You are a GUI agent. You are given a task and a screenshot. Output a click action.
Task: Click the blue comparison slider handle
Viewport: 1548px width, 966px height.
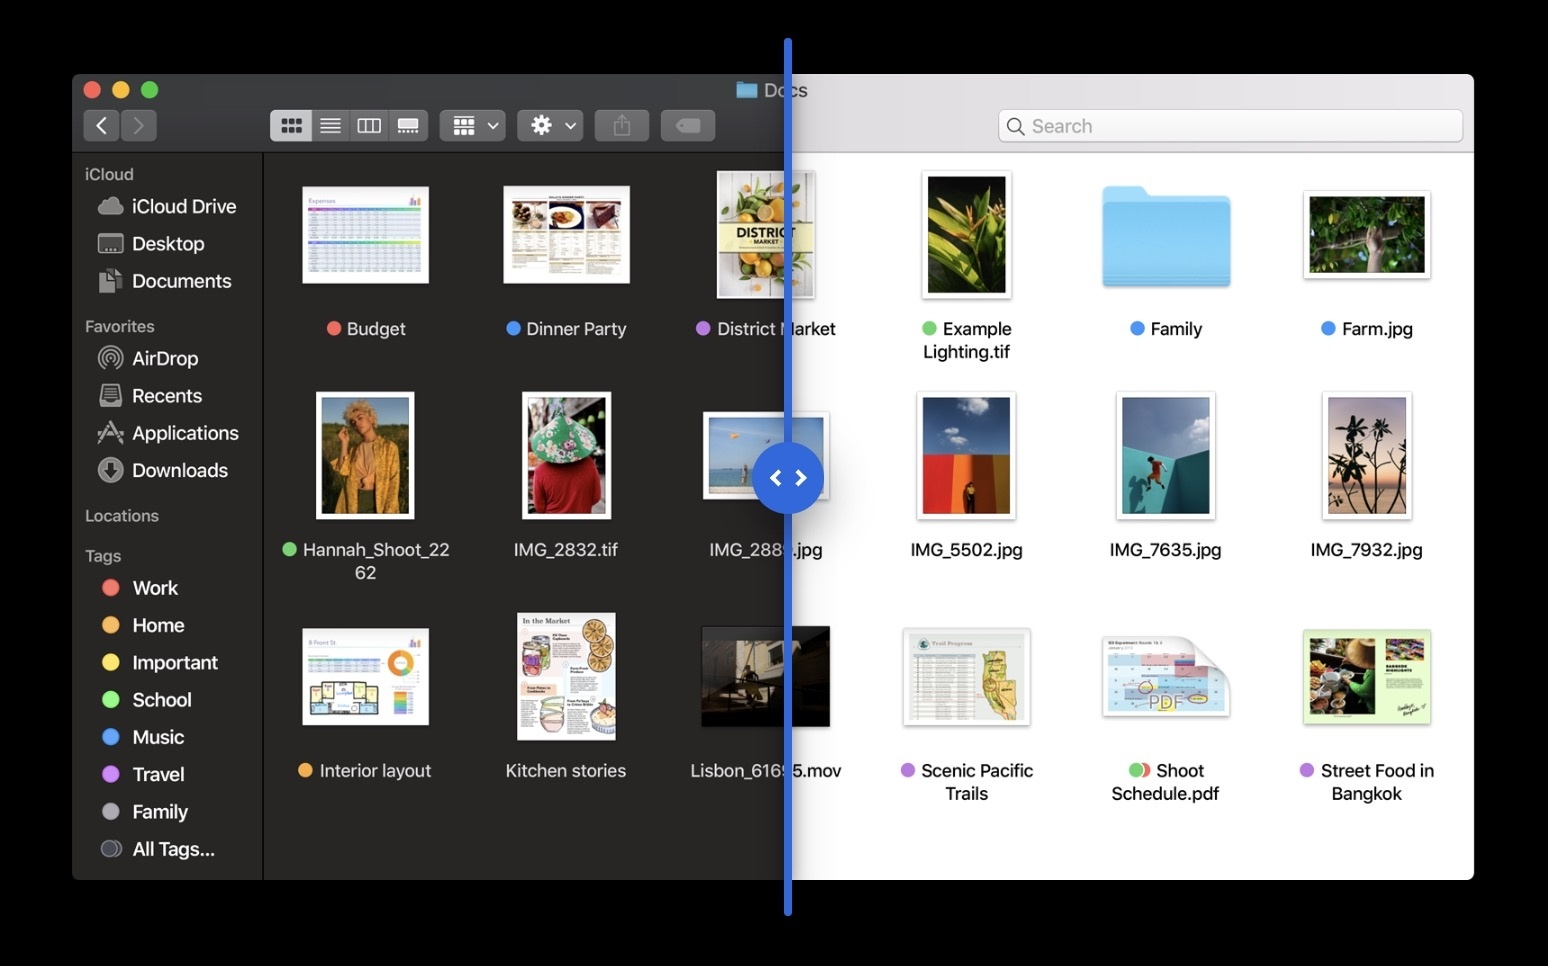click(788, 478)
